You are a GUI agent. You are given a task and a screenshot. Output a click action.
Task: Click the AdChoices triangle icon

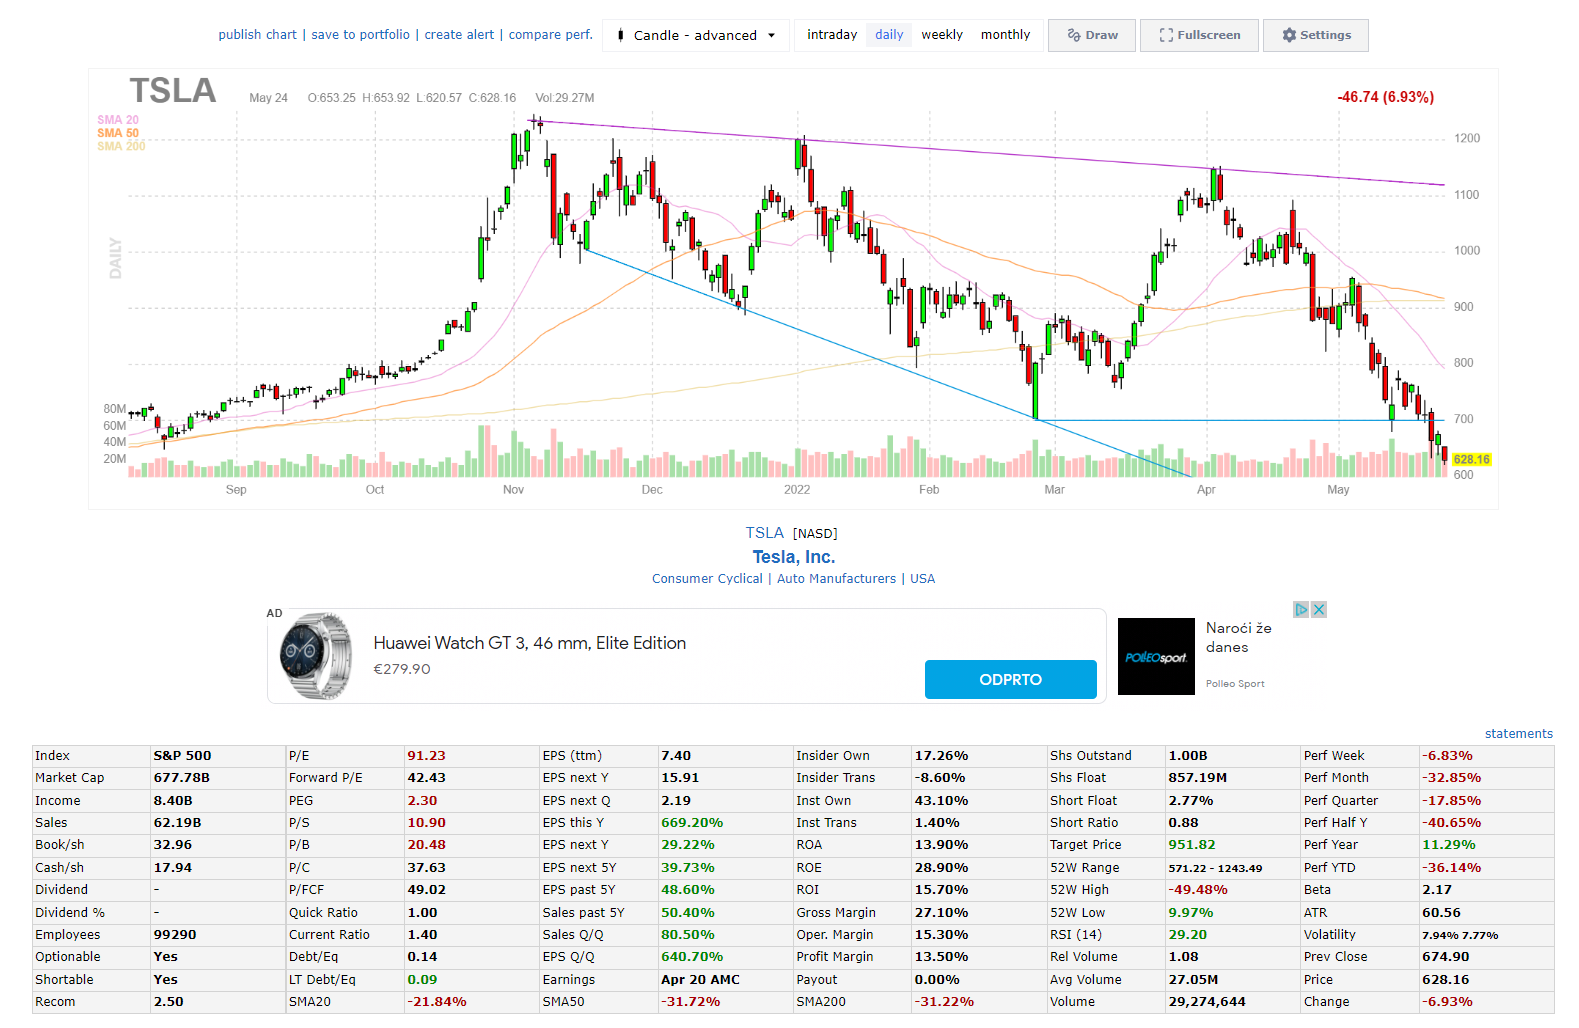1301,609
